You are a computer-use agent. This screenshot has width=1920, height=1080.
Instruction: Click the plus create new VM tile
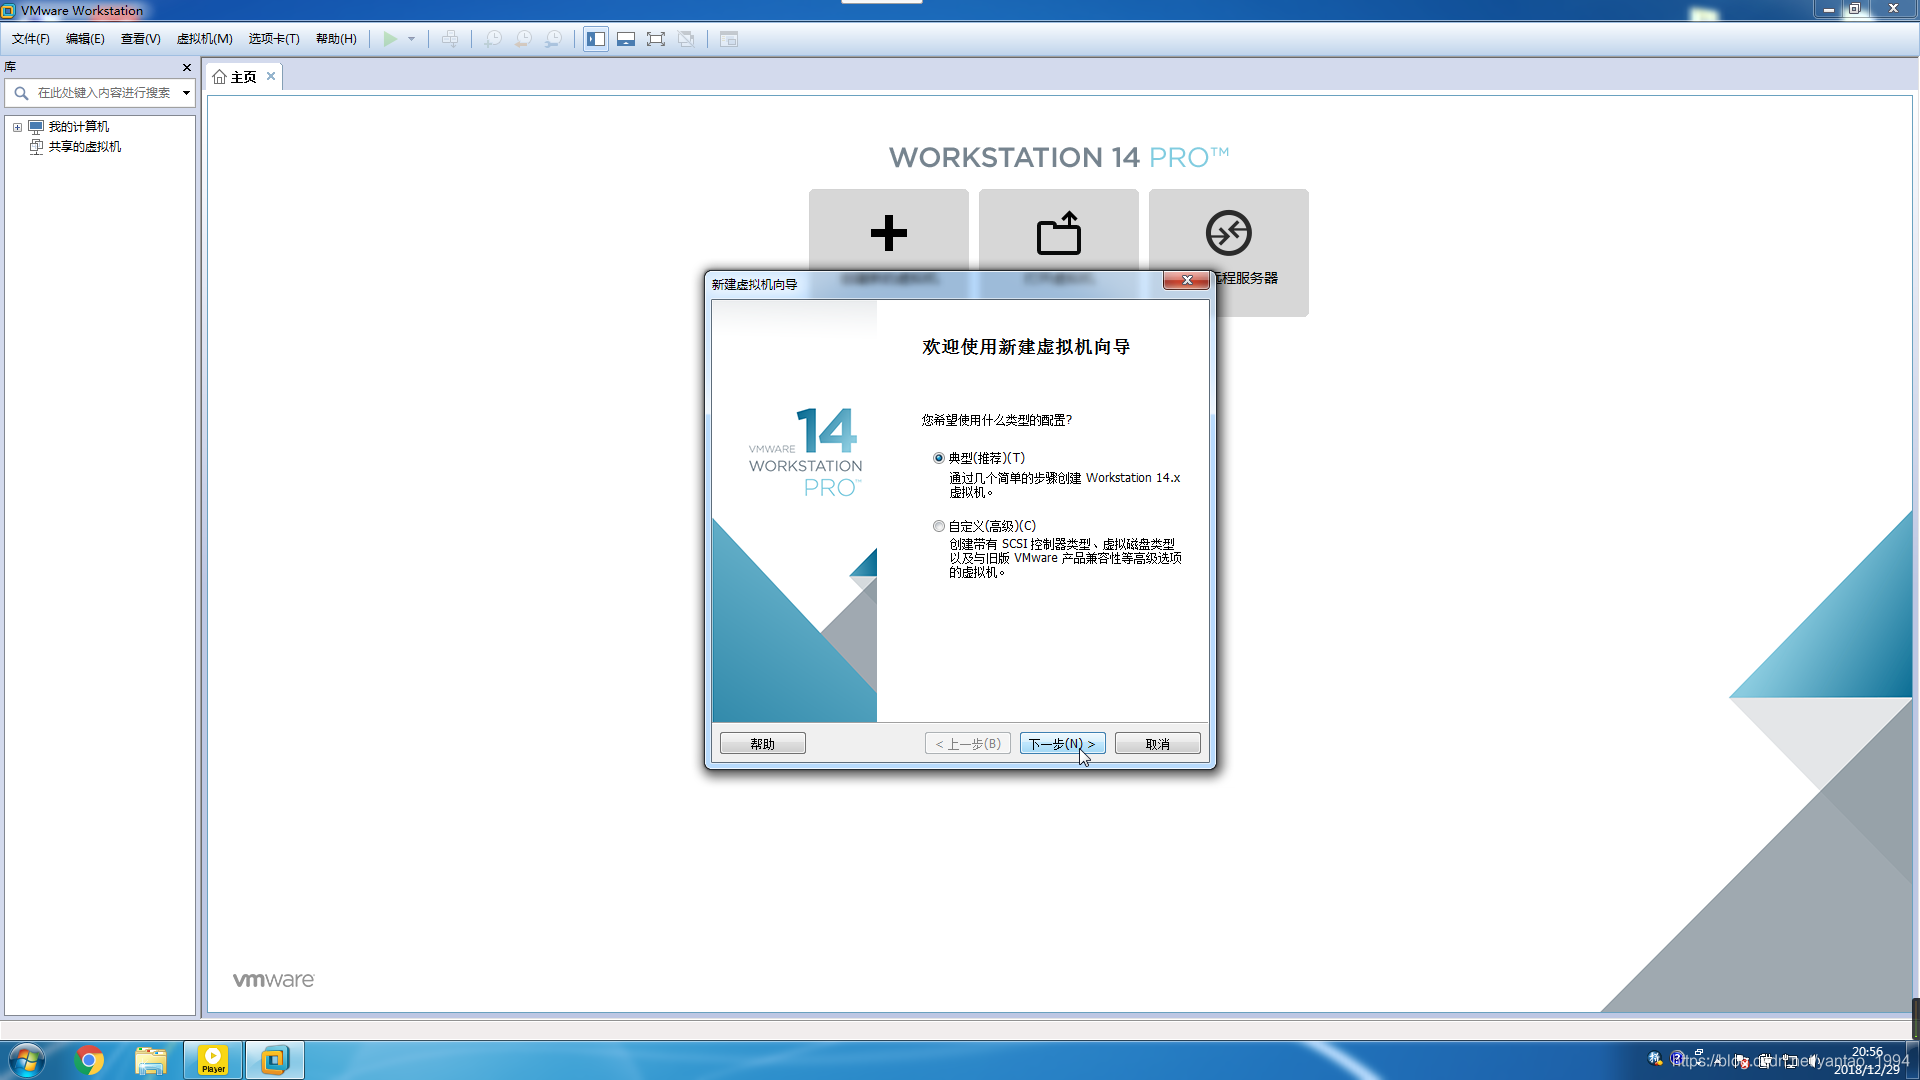[x=888, y=233]
